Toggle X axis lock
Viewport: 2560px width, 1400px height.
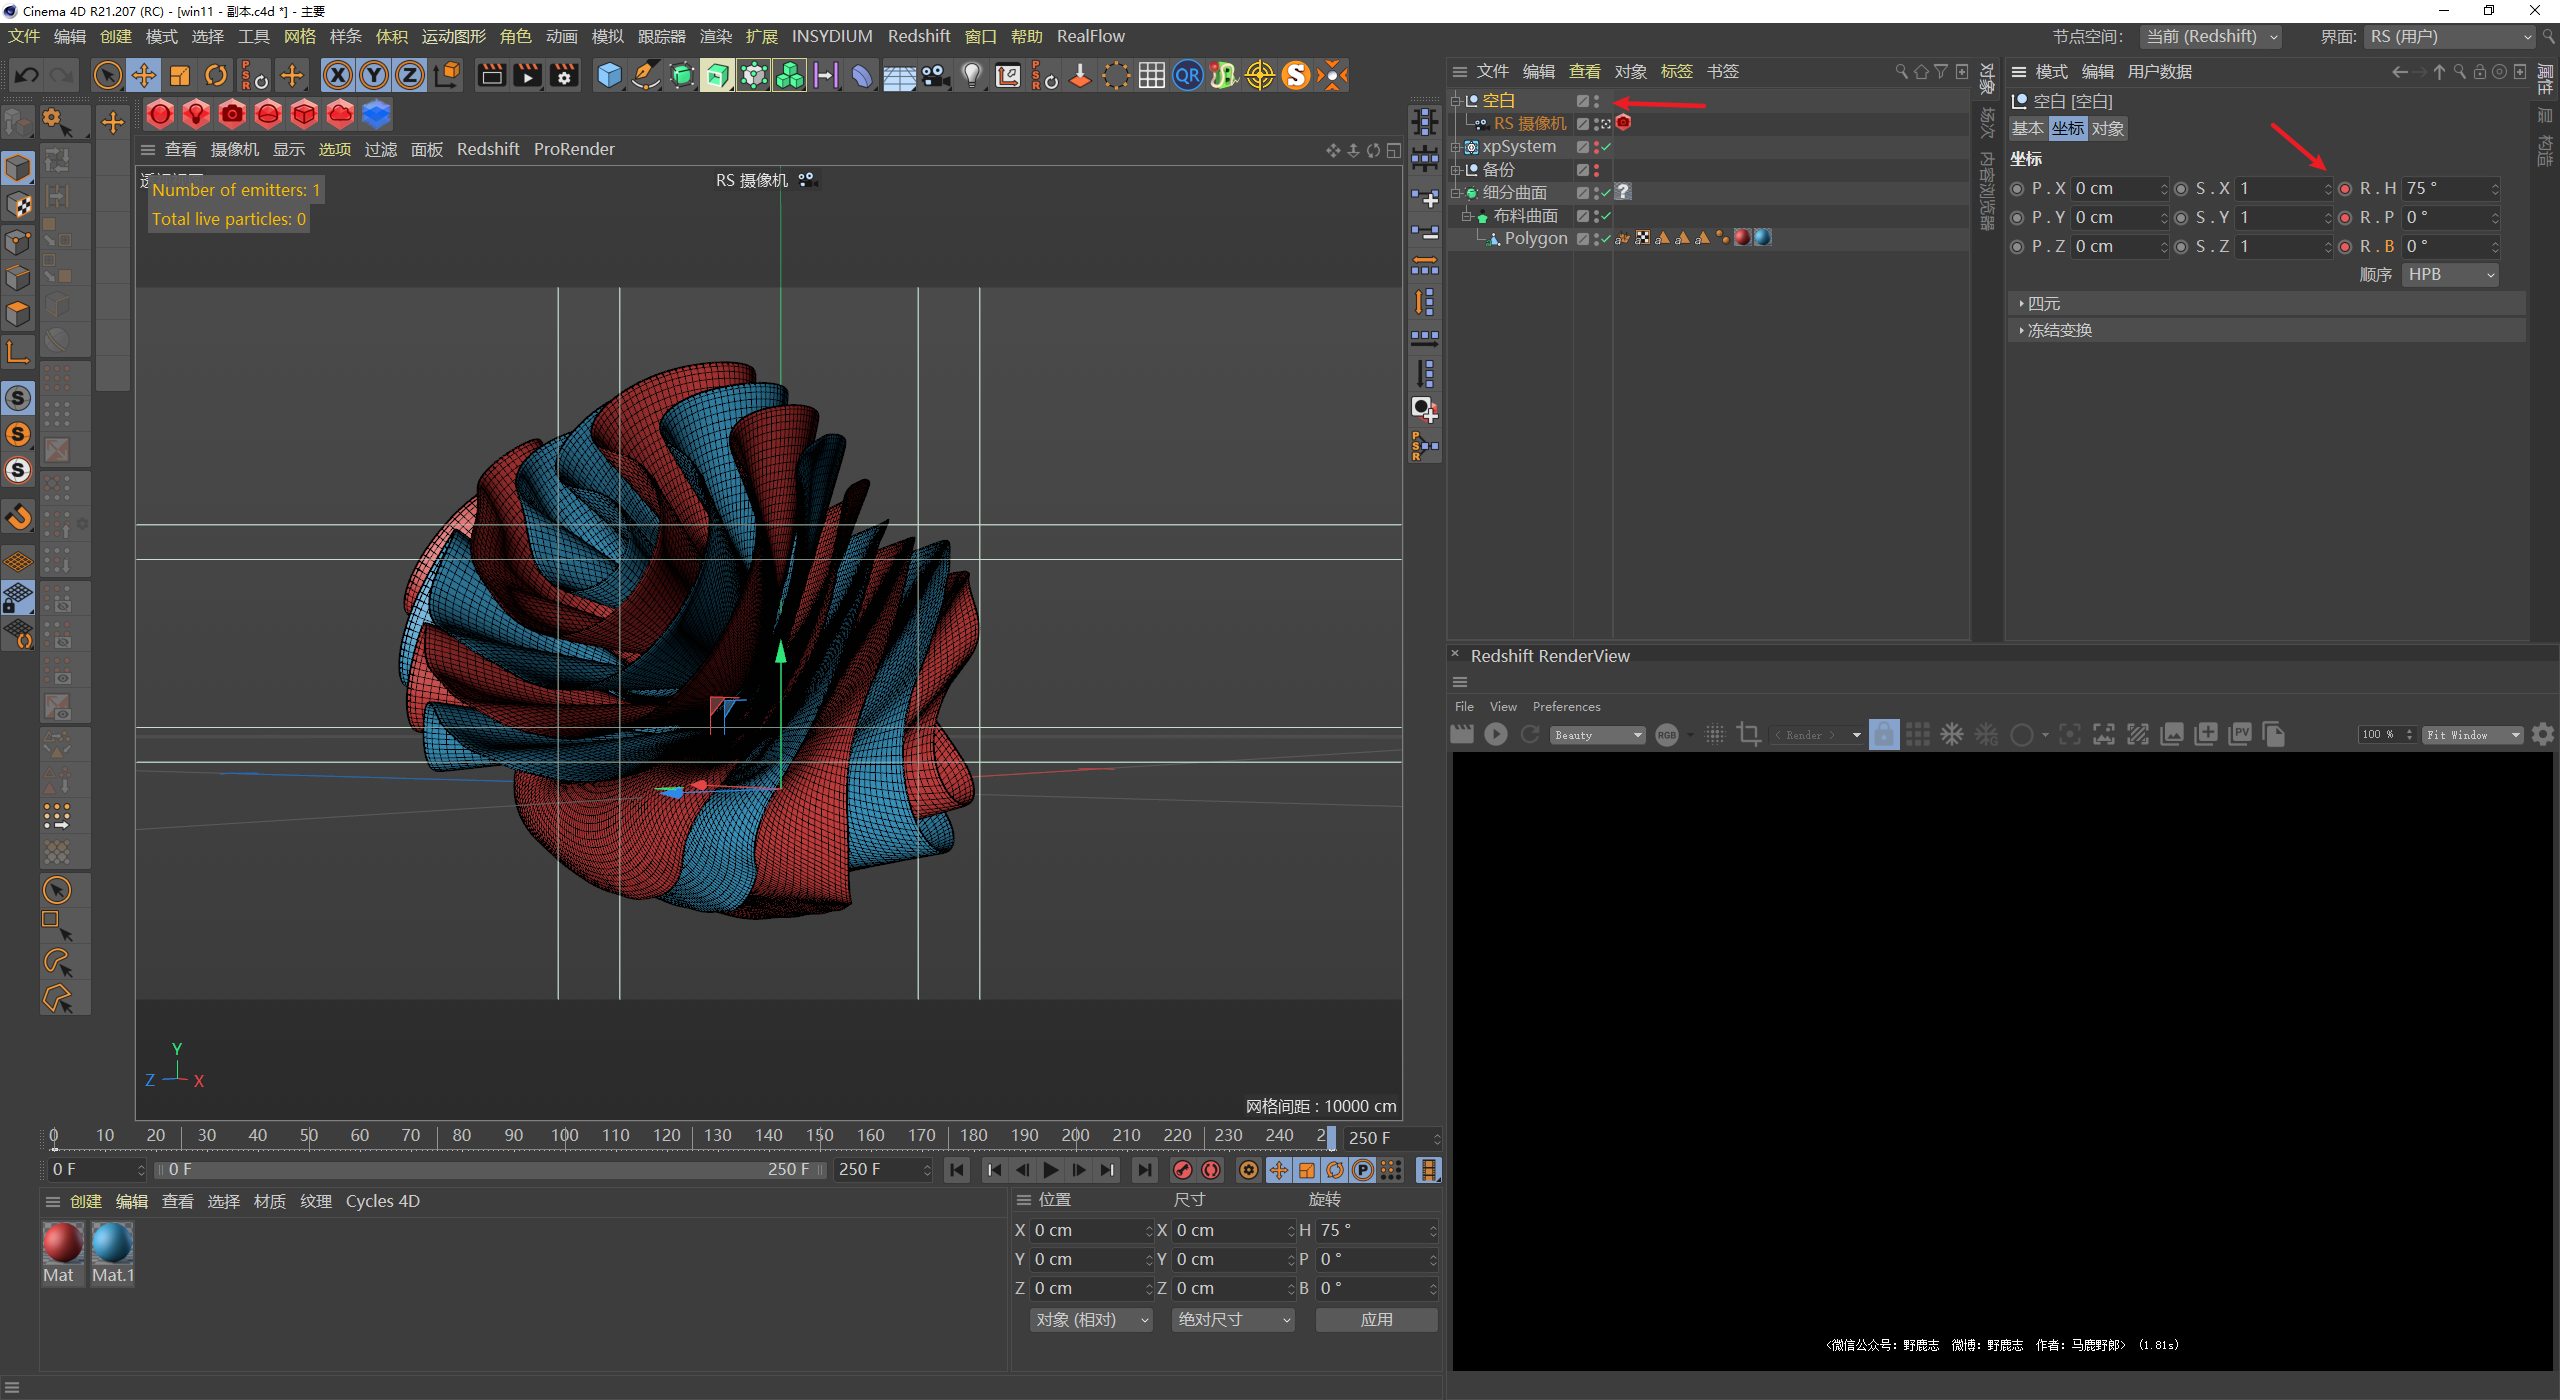(338, 76)
